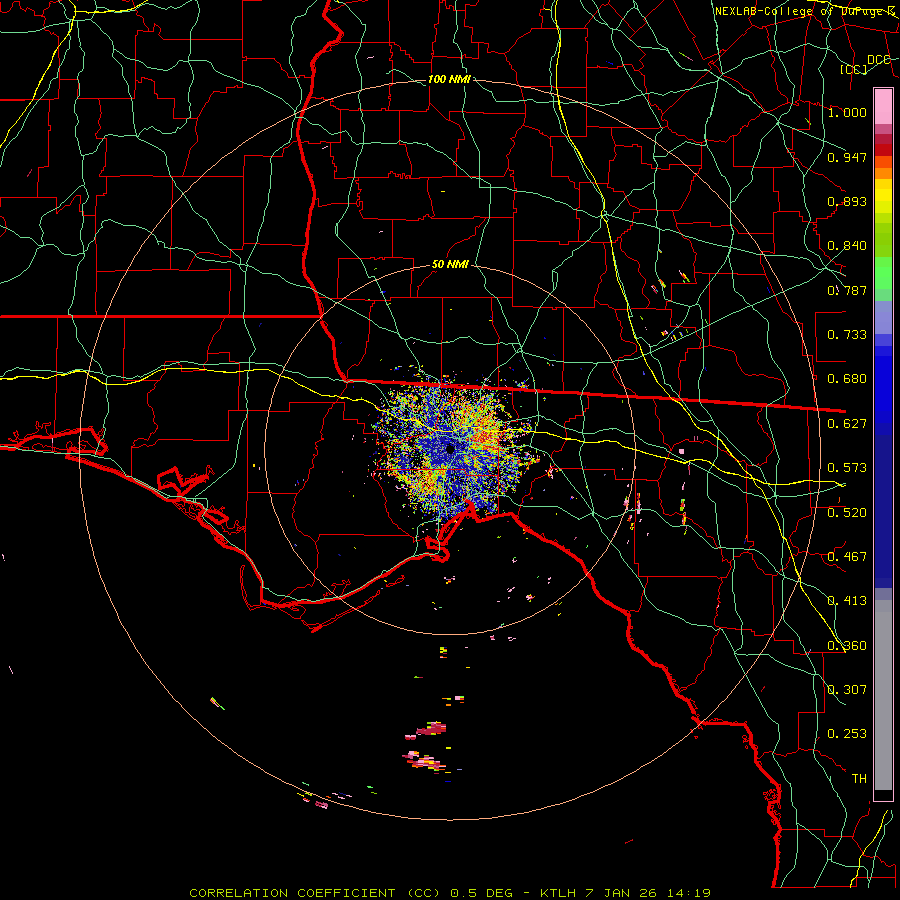Click the 0.840 color scale value
This screenshot has width=900, height=900.
(x=847, y=245)
